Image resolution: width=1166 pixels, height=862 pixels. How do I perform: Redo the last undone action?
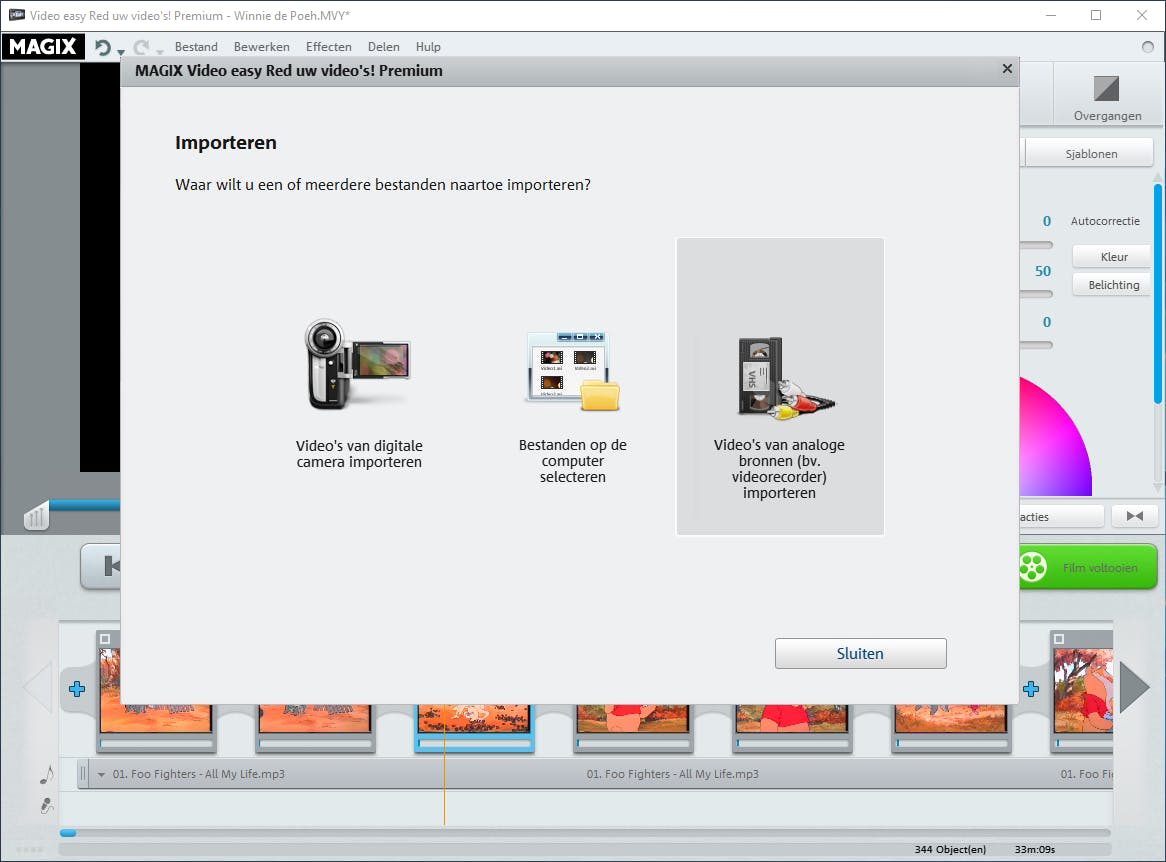[x=141, y=48]
